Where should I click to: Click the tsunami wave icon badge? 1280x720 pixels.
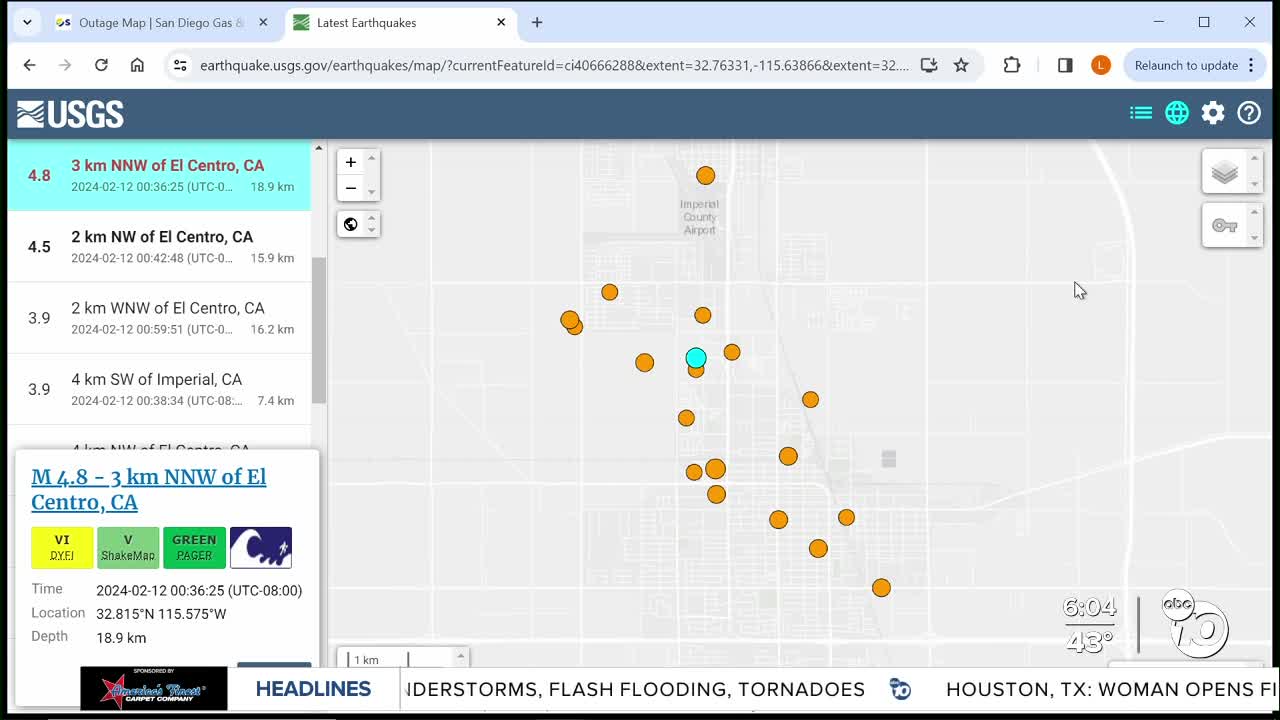point(261,547)
